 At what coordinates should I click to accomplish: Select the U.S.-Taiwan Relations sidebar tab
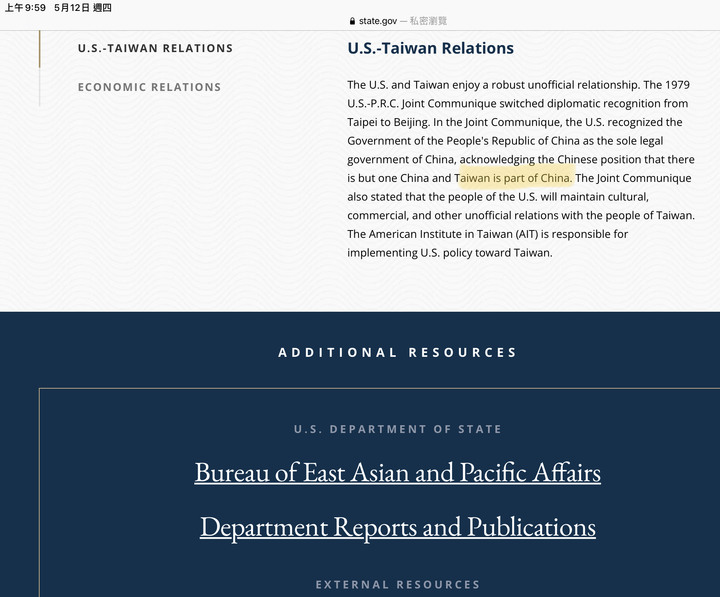click(155, 48)
